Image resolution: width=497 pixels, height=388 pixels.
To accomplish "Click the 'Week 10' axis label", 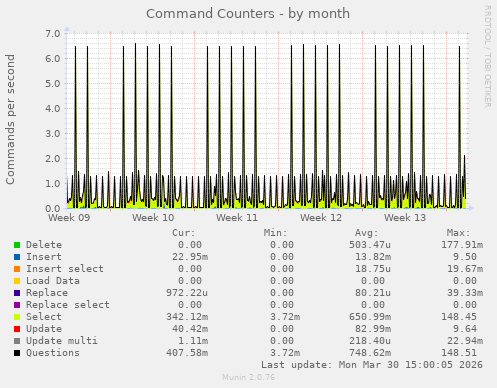I will (153, 218).
